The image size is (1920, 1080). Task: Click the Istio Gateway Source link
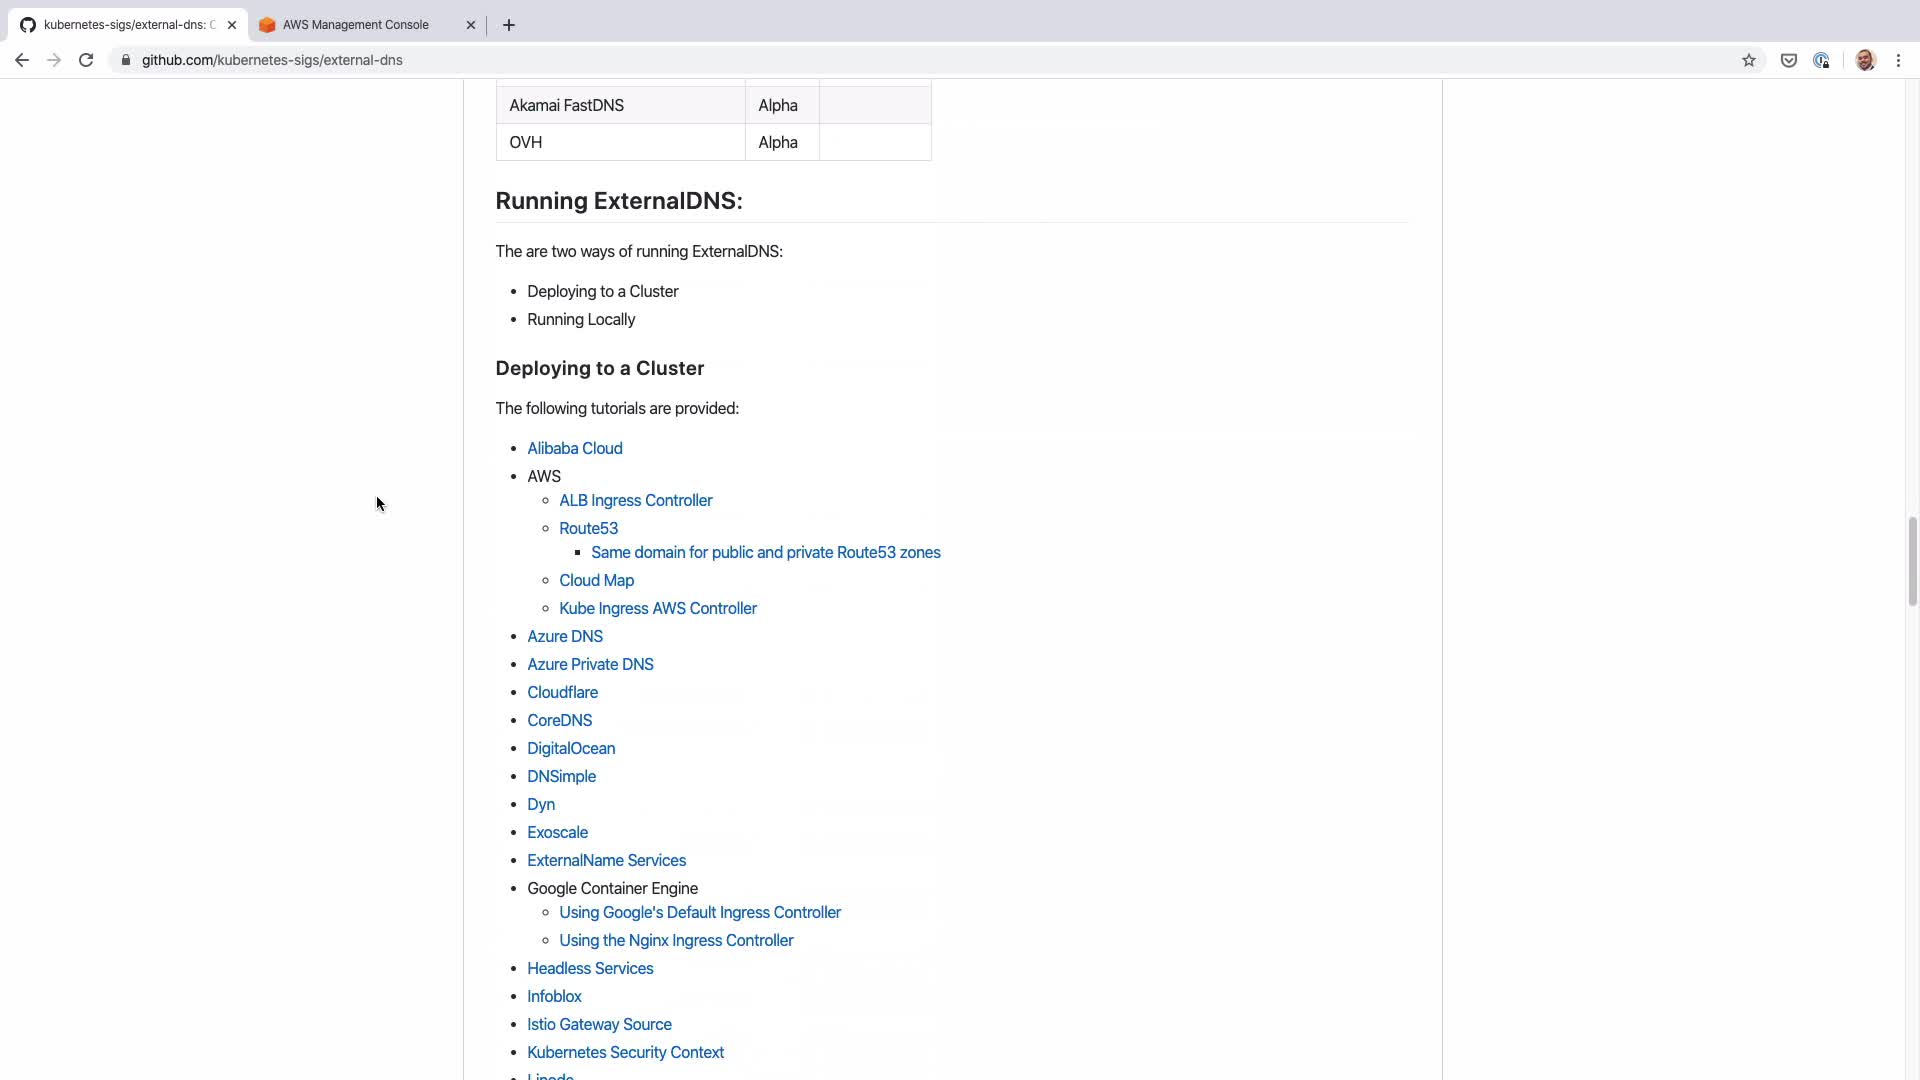599,1024
